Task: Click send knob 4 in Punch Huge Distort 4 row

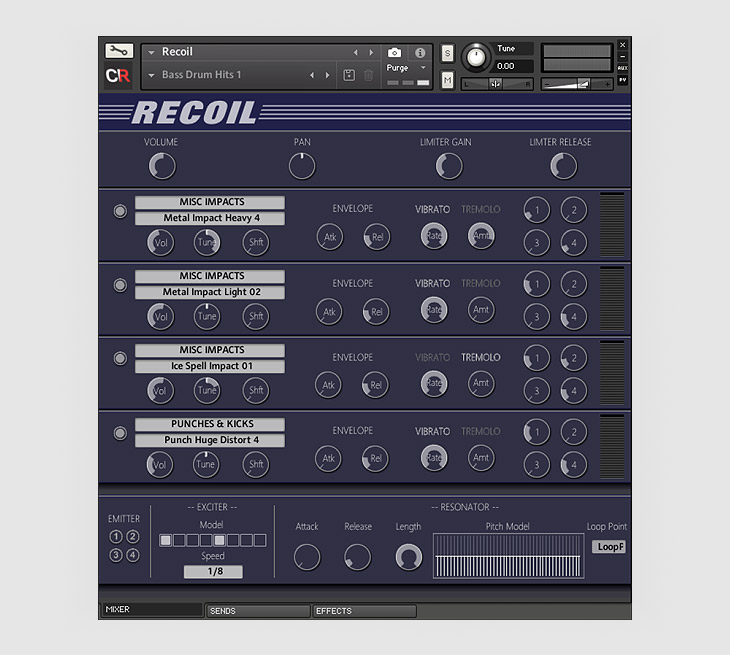Action: [574, 465]
